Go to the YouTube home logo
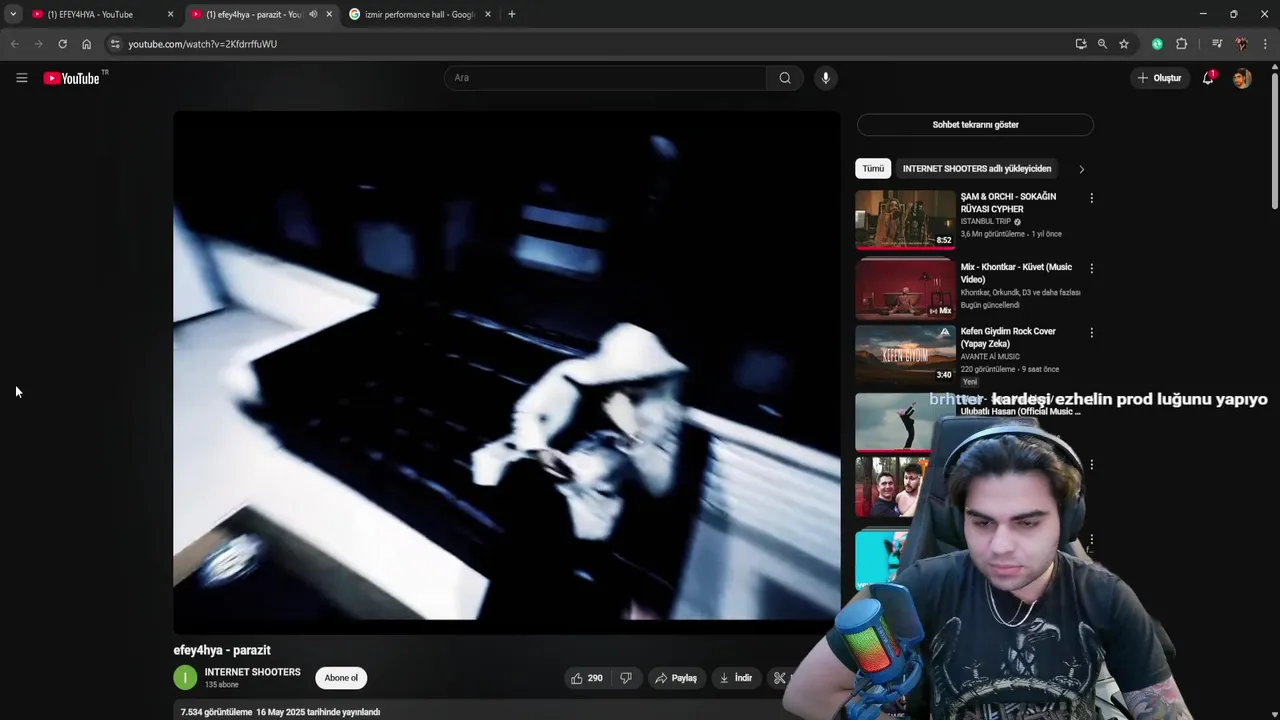Image resolution: width=1280 pixels, height=720 pixels. tap(72, 78)
